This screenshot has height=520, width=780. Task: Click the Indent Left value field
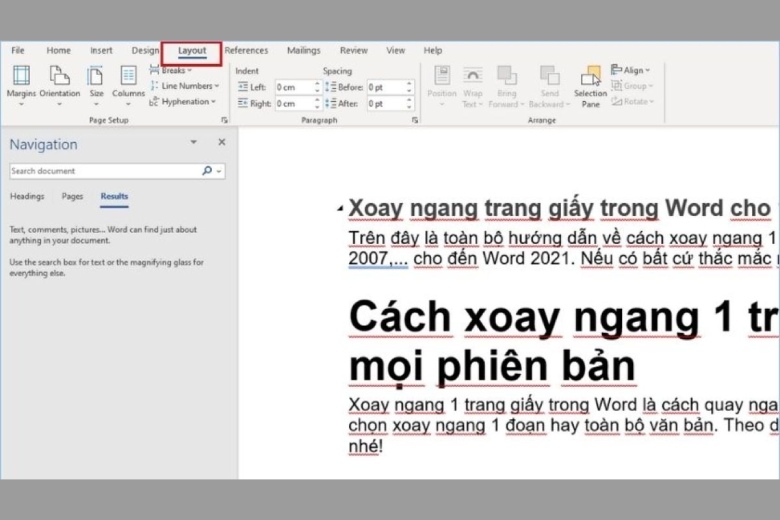coord(294,87)
